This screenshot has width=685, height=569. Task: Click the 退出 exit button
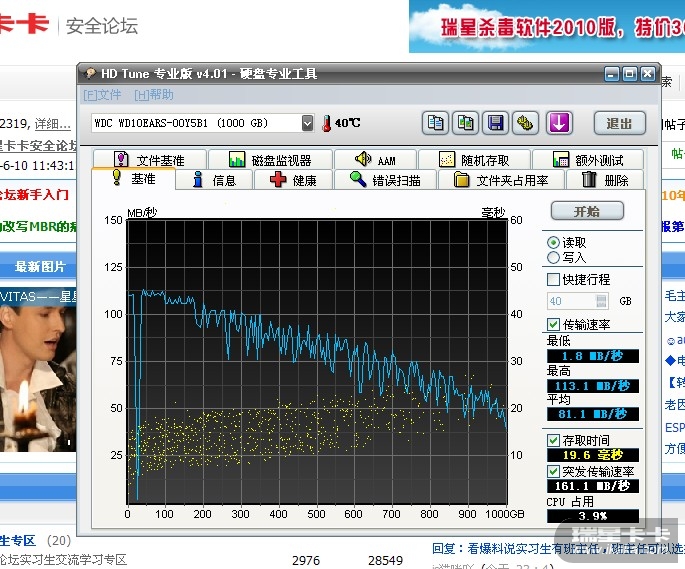click(619, 123)
